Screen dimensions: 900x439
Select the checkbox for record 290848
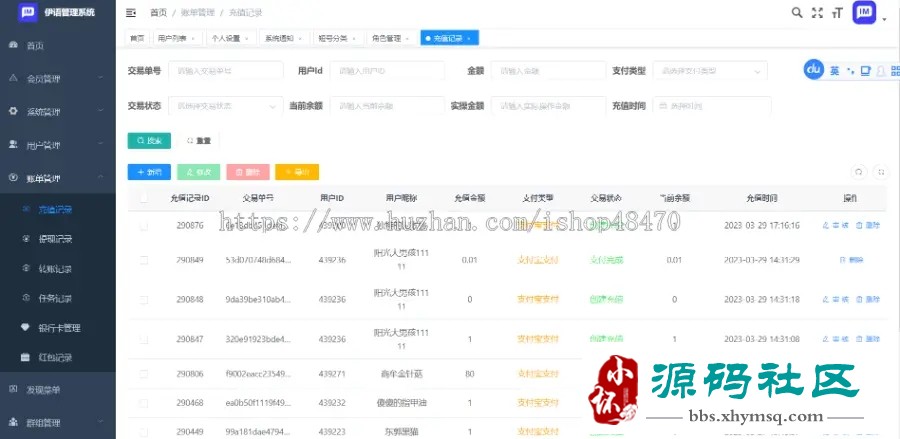tap(144, 299)
